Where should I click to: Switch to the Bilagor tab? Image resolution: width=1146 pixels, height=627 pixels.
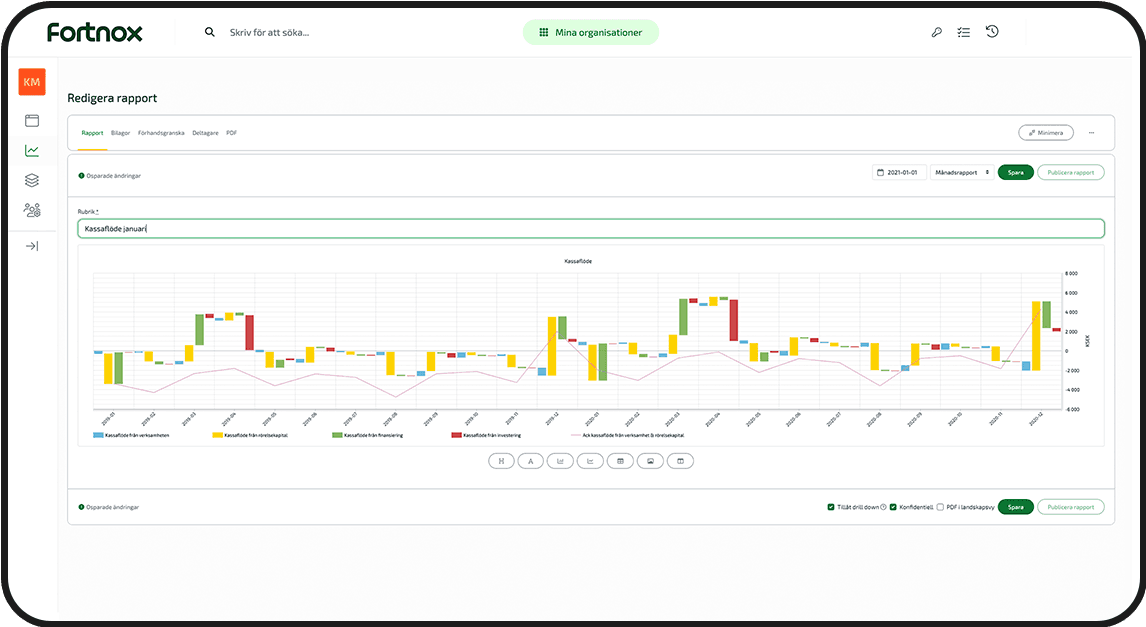120,133
